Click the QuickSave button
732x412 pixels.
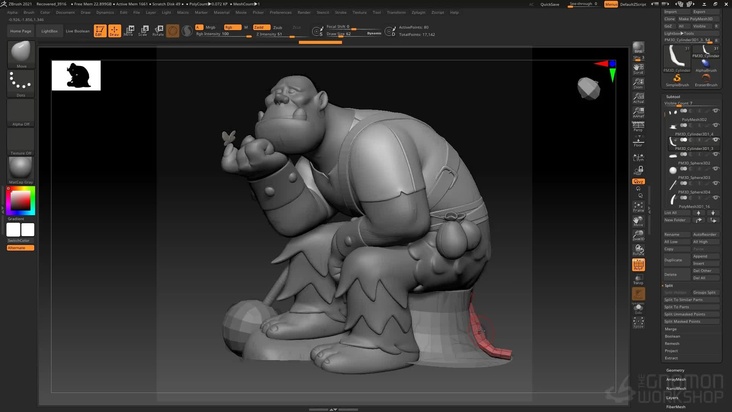(549, 5)
